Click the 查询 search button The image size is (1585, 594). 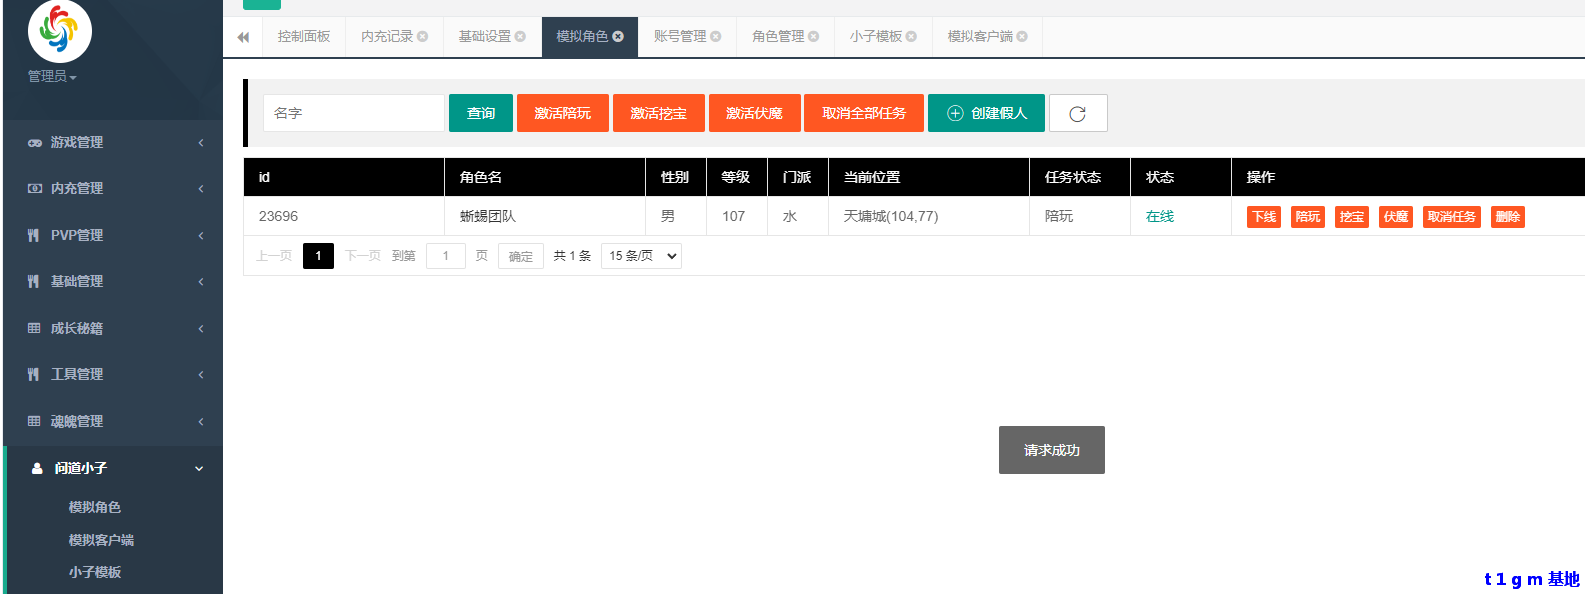coord(481,114)
